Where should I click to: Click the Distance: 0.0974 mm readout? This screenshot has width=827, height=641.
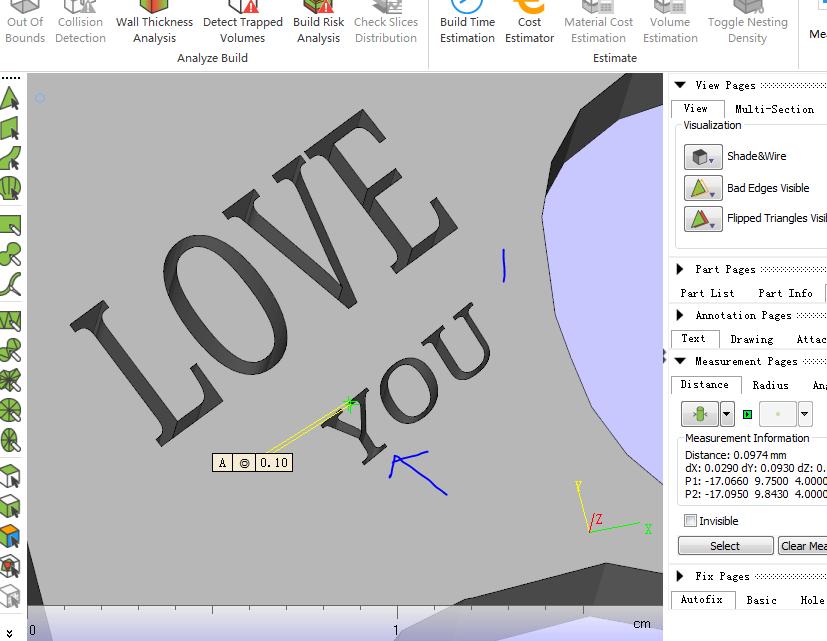coord(735,455)
